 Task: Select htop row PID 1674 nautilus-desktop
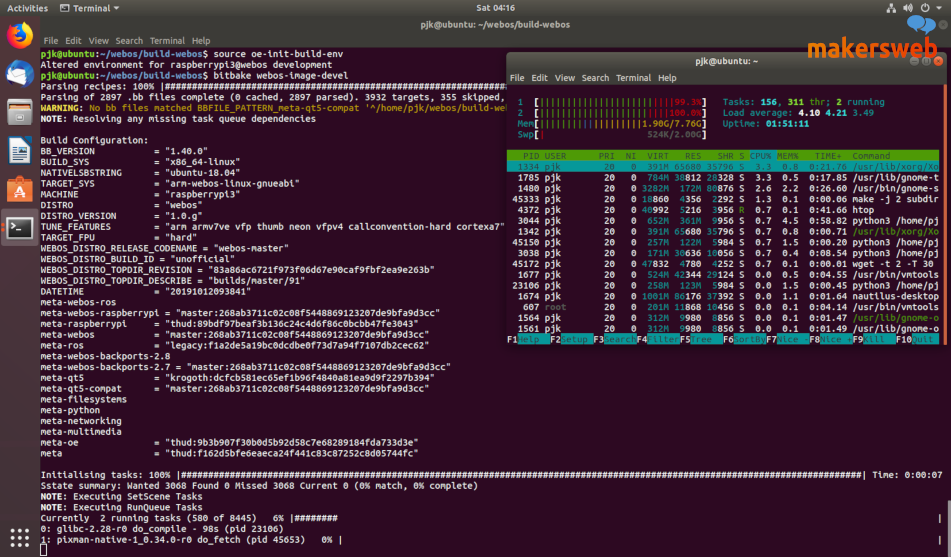(x=723, y=296)
